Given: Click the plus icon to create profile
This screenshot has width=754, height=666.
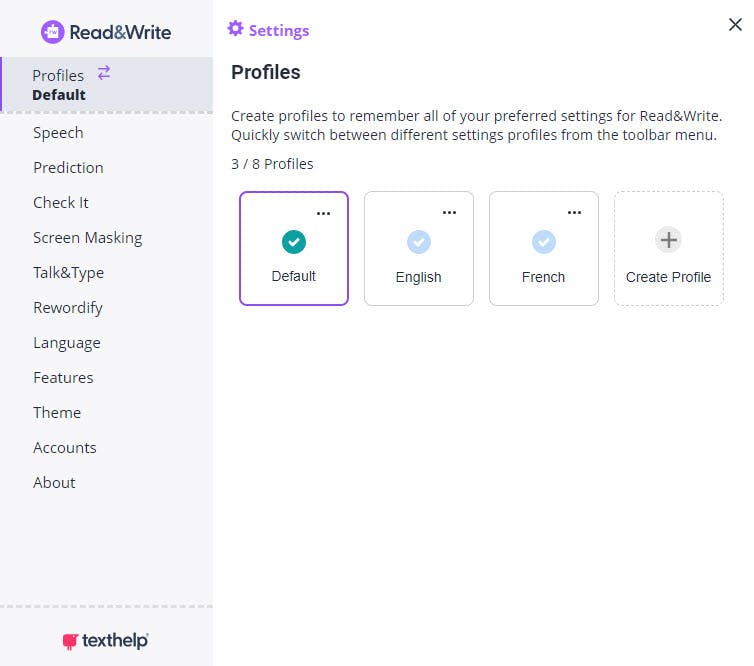Looking at the screenshot, I should tap(668, 240).
